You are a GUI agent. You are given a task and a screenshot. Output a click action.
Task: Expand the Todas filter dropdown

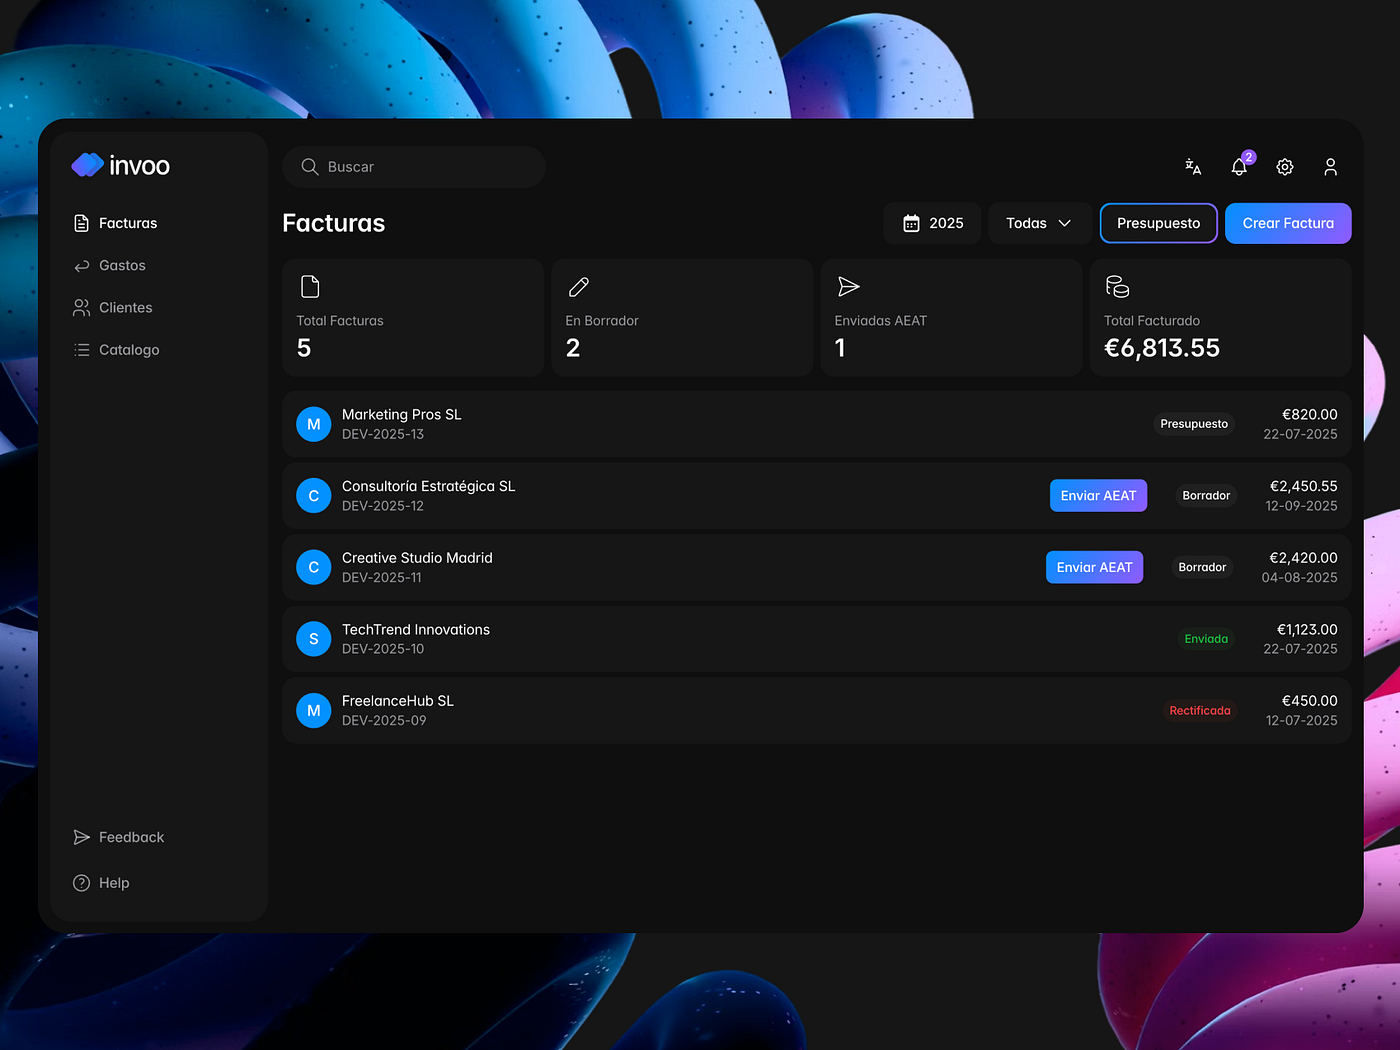[x=1039, y=223]
